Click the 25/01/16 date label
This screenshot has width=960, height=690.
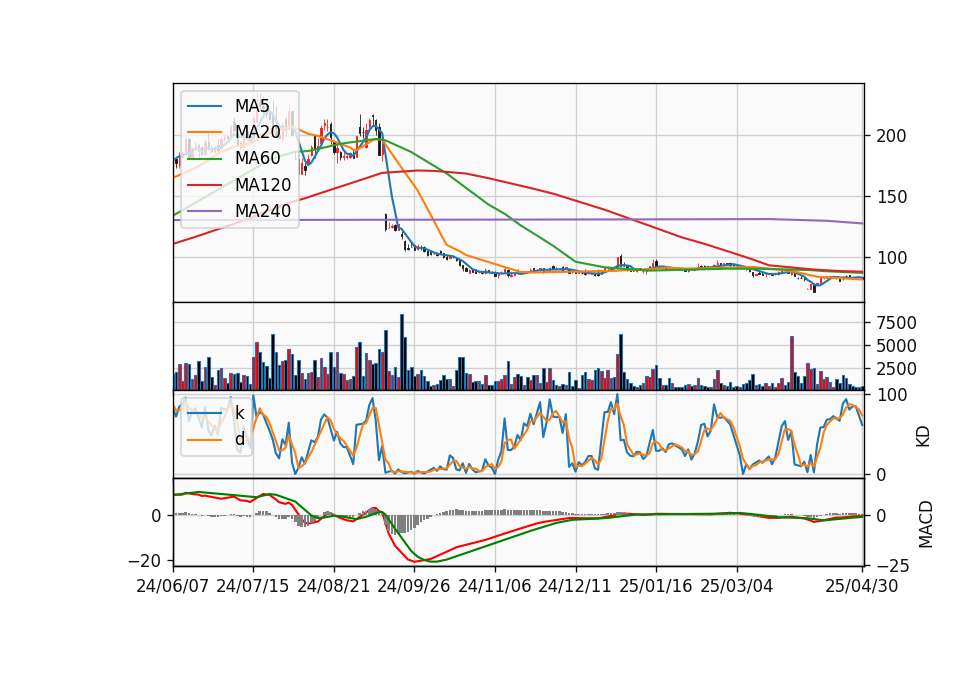pos(656,586)
